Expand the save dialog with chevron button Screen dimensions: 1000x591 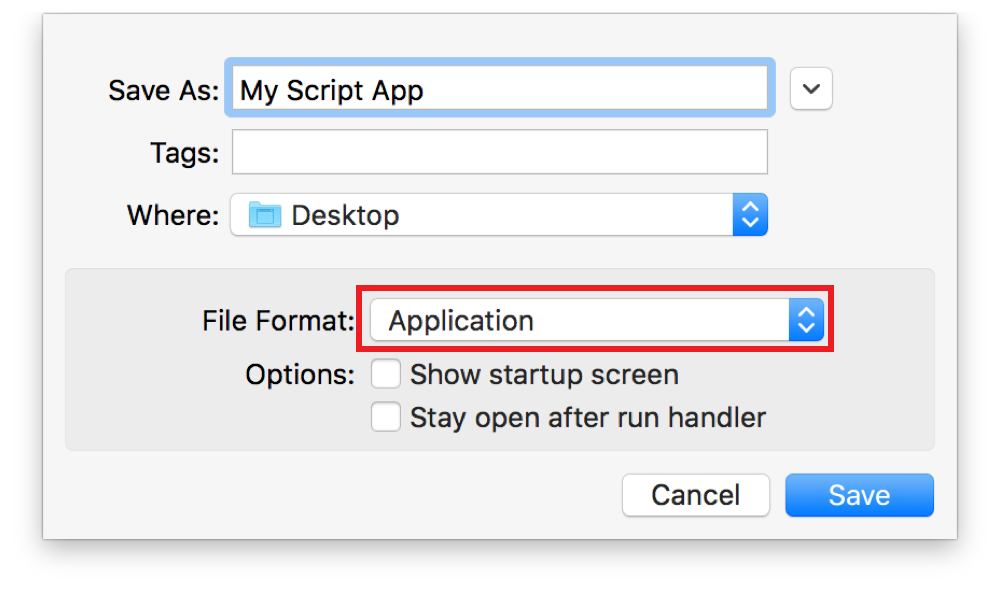(811, 88)
